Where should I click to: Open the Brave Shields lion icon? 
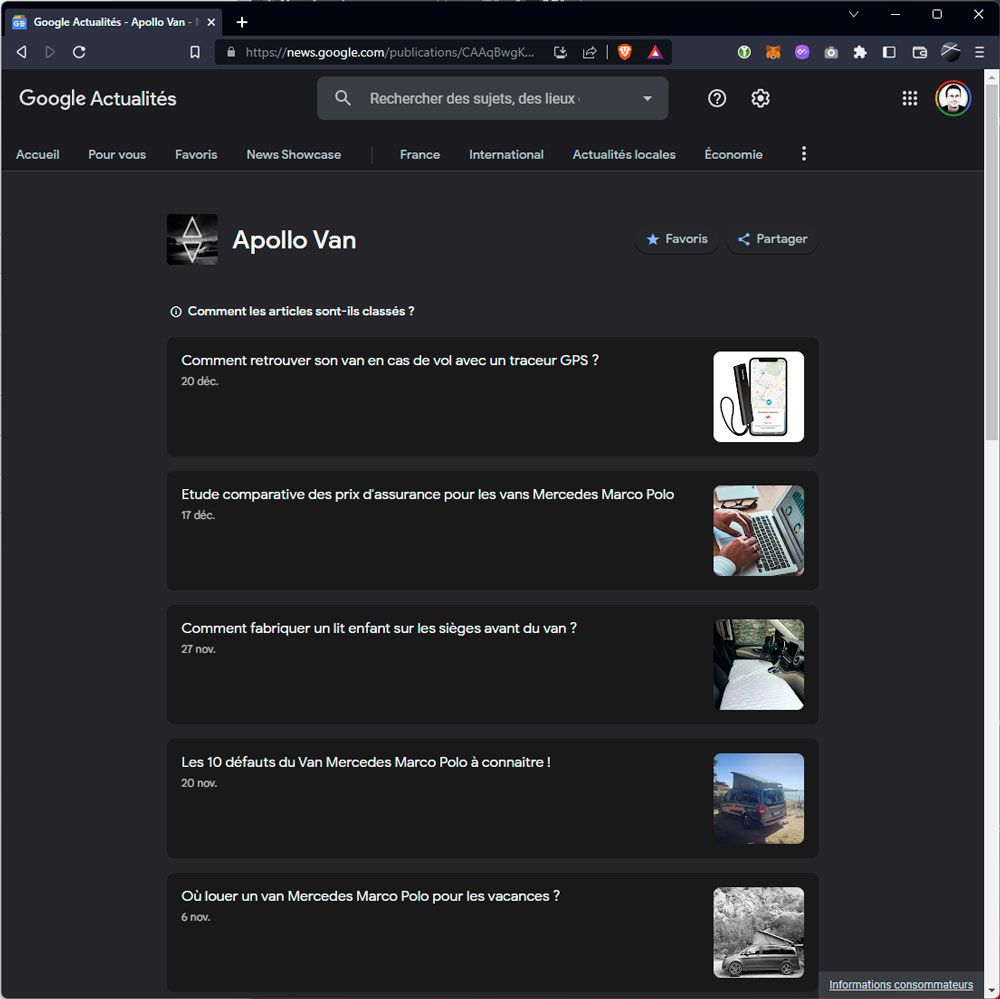coord(625,52)
